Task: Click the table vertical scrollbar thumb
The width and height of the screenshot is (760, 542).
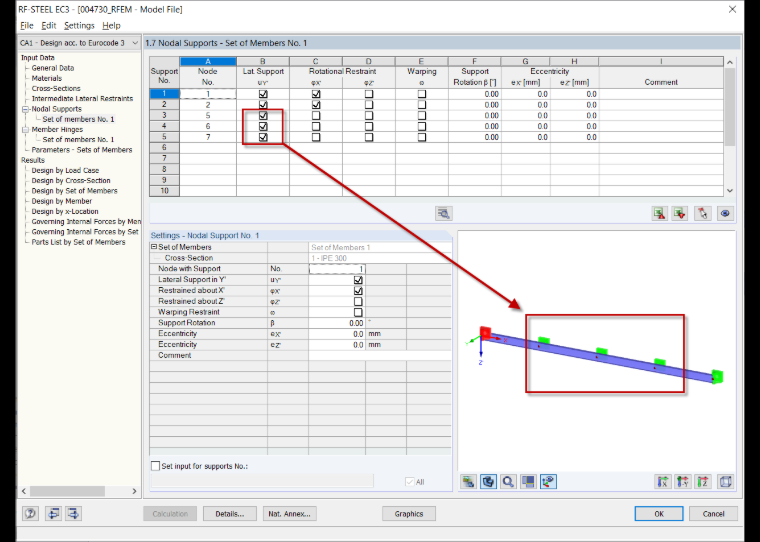Action: pyautogui.click(x=729, y=107)
